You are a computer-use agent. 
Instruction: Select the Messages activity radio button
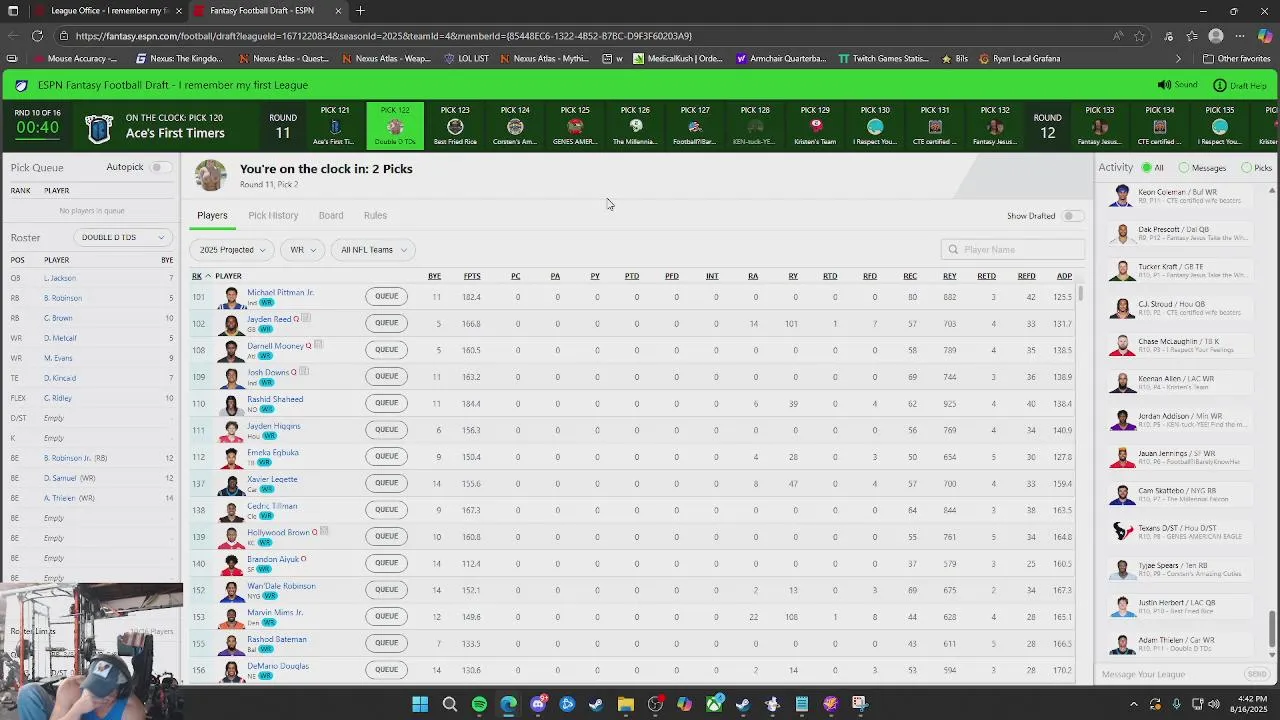pos(1184,168)
